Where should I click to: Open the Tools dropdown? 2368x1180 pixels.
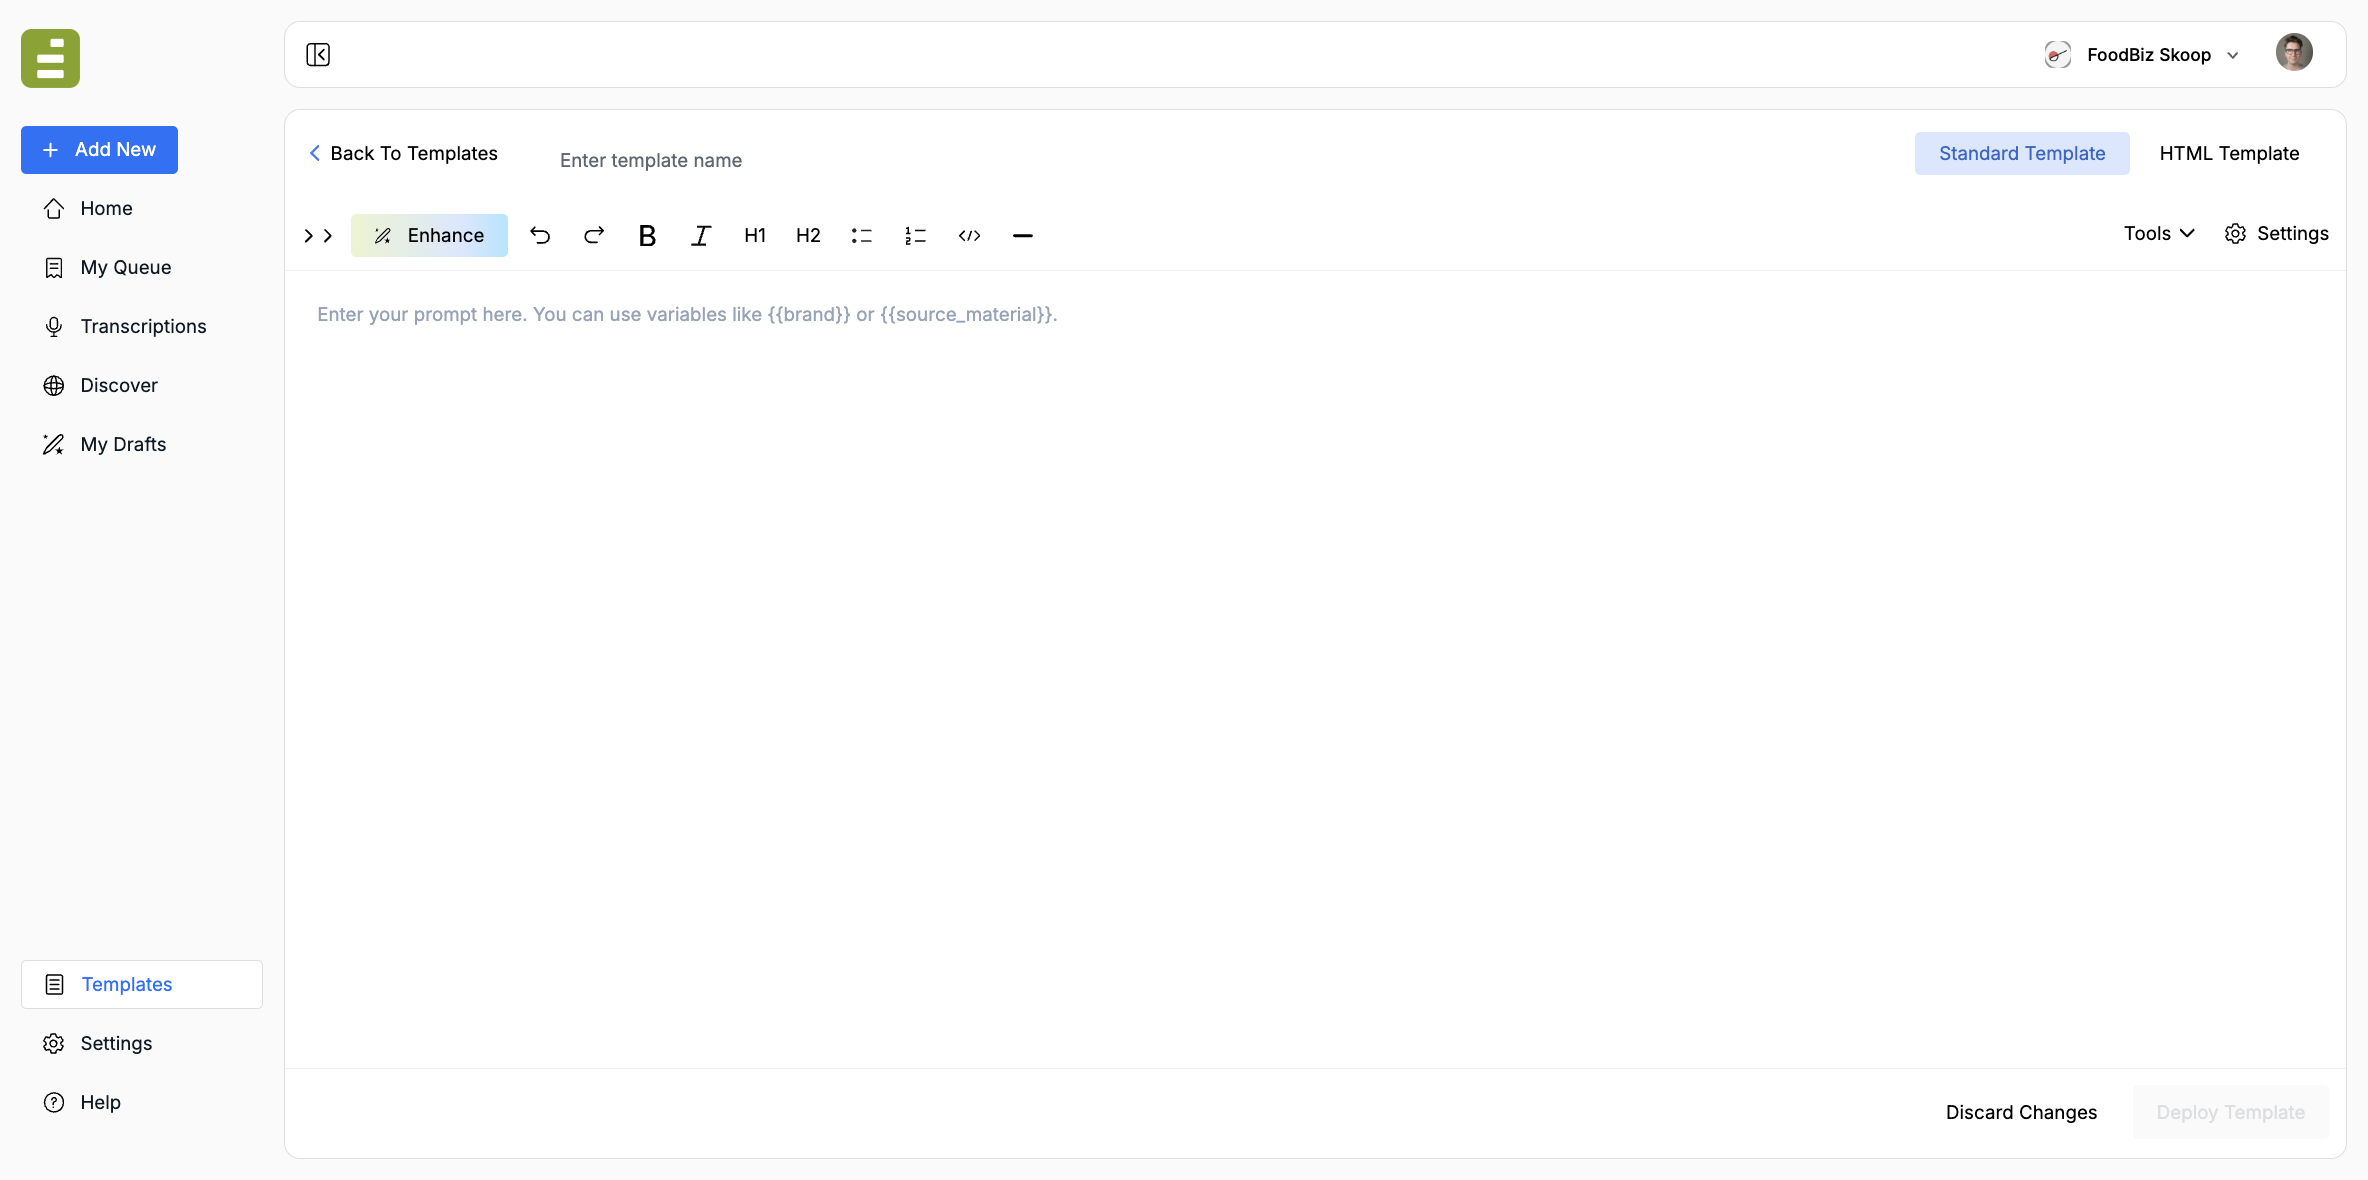click(2159, 233)
